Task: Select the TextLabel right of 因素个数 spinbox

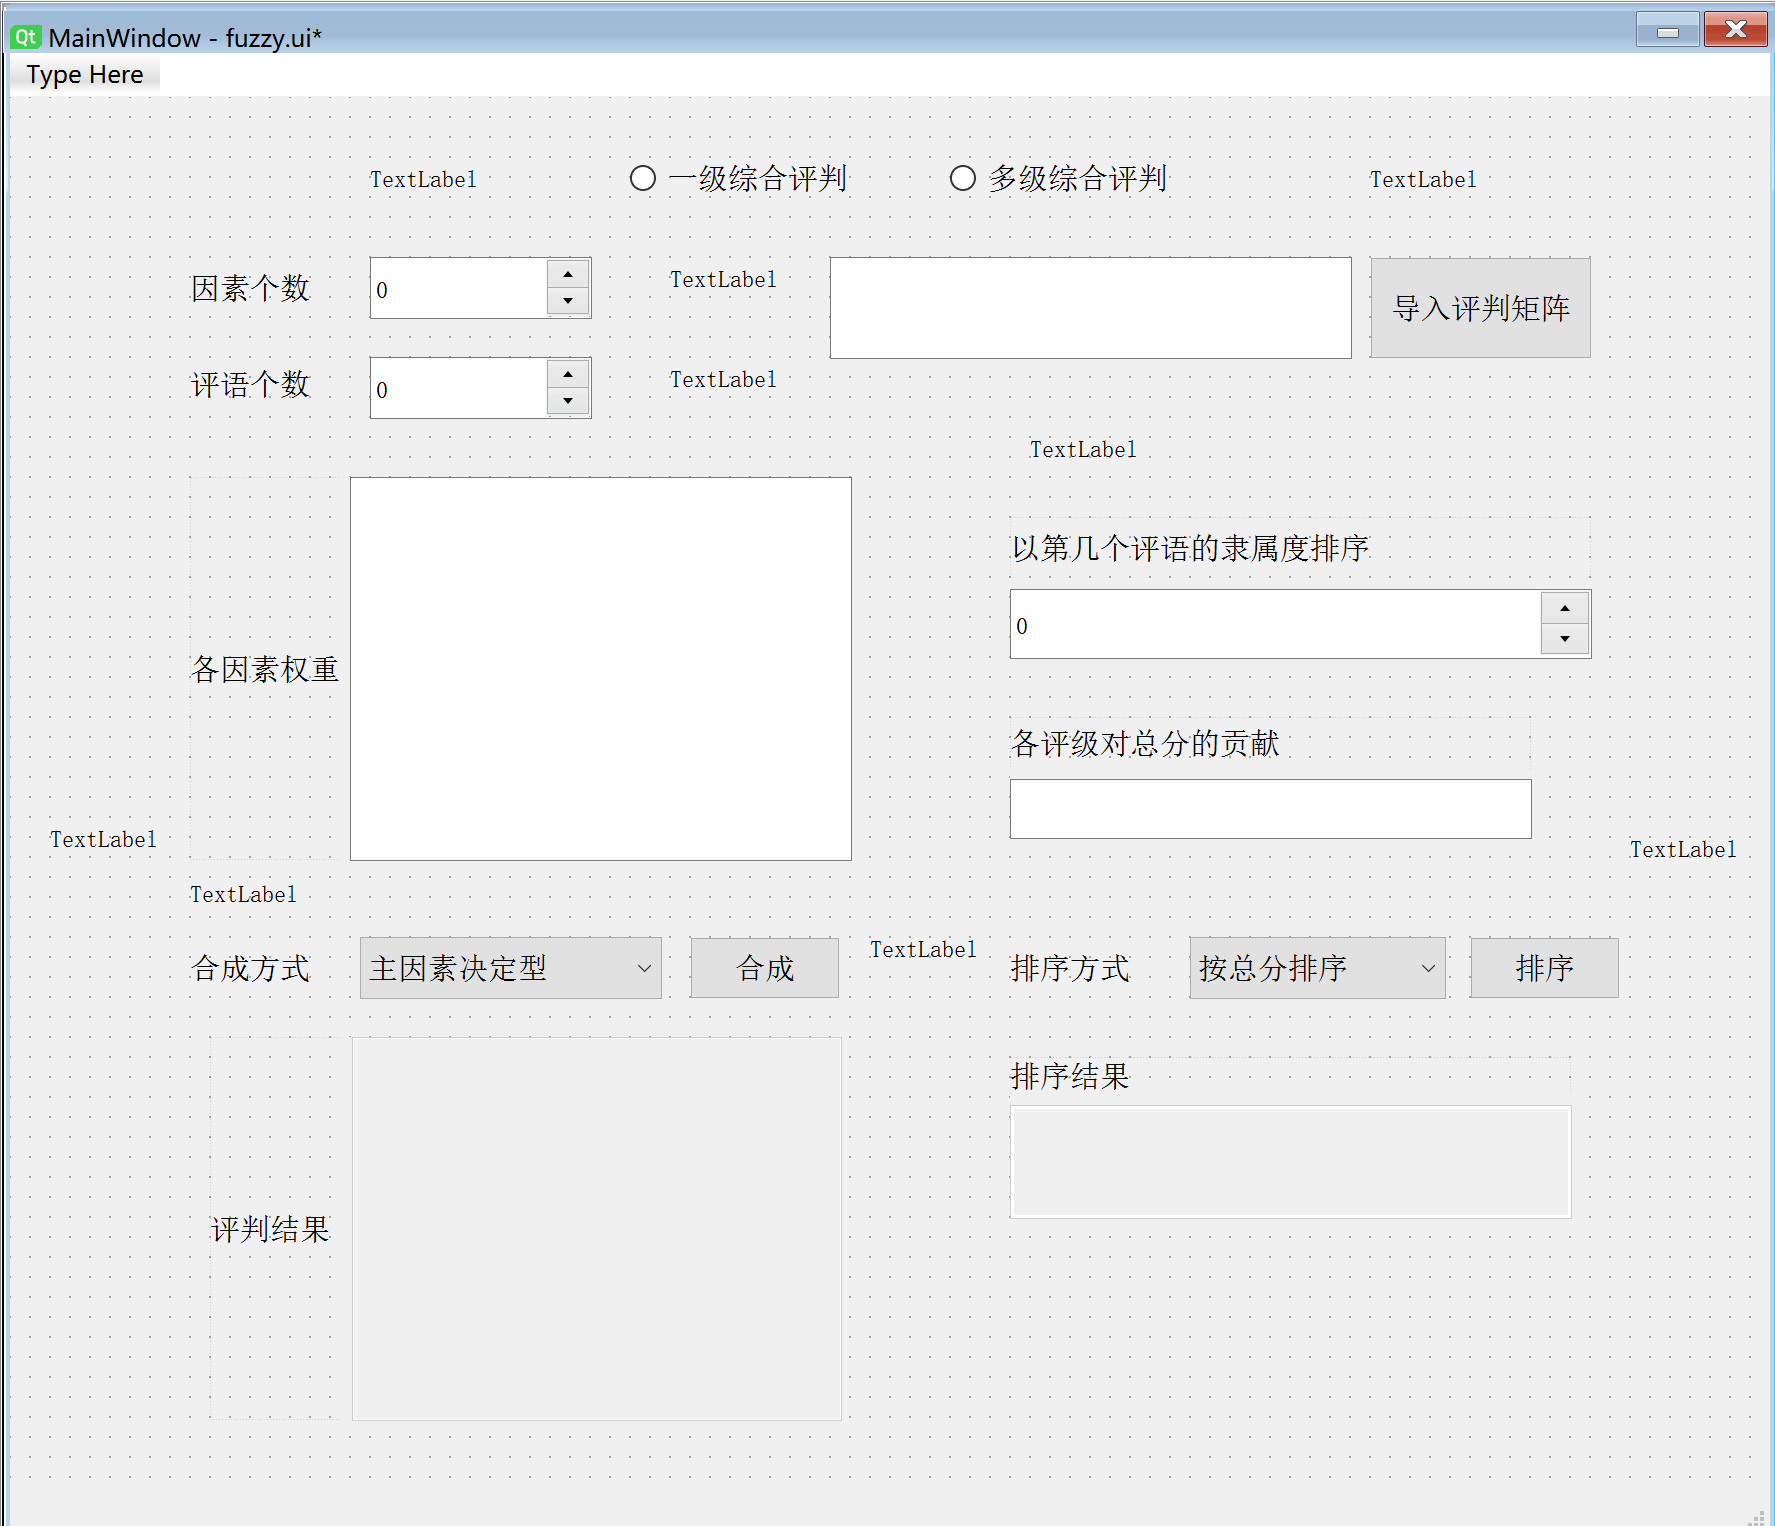Action: [723, 280]
